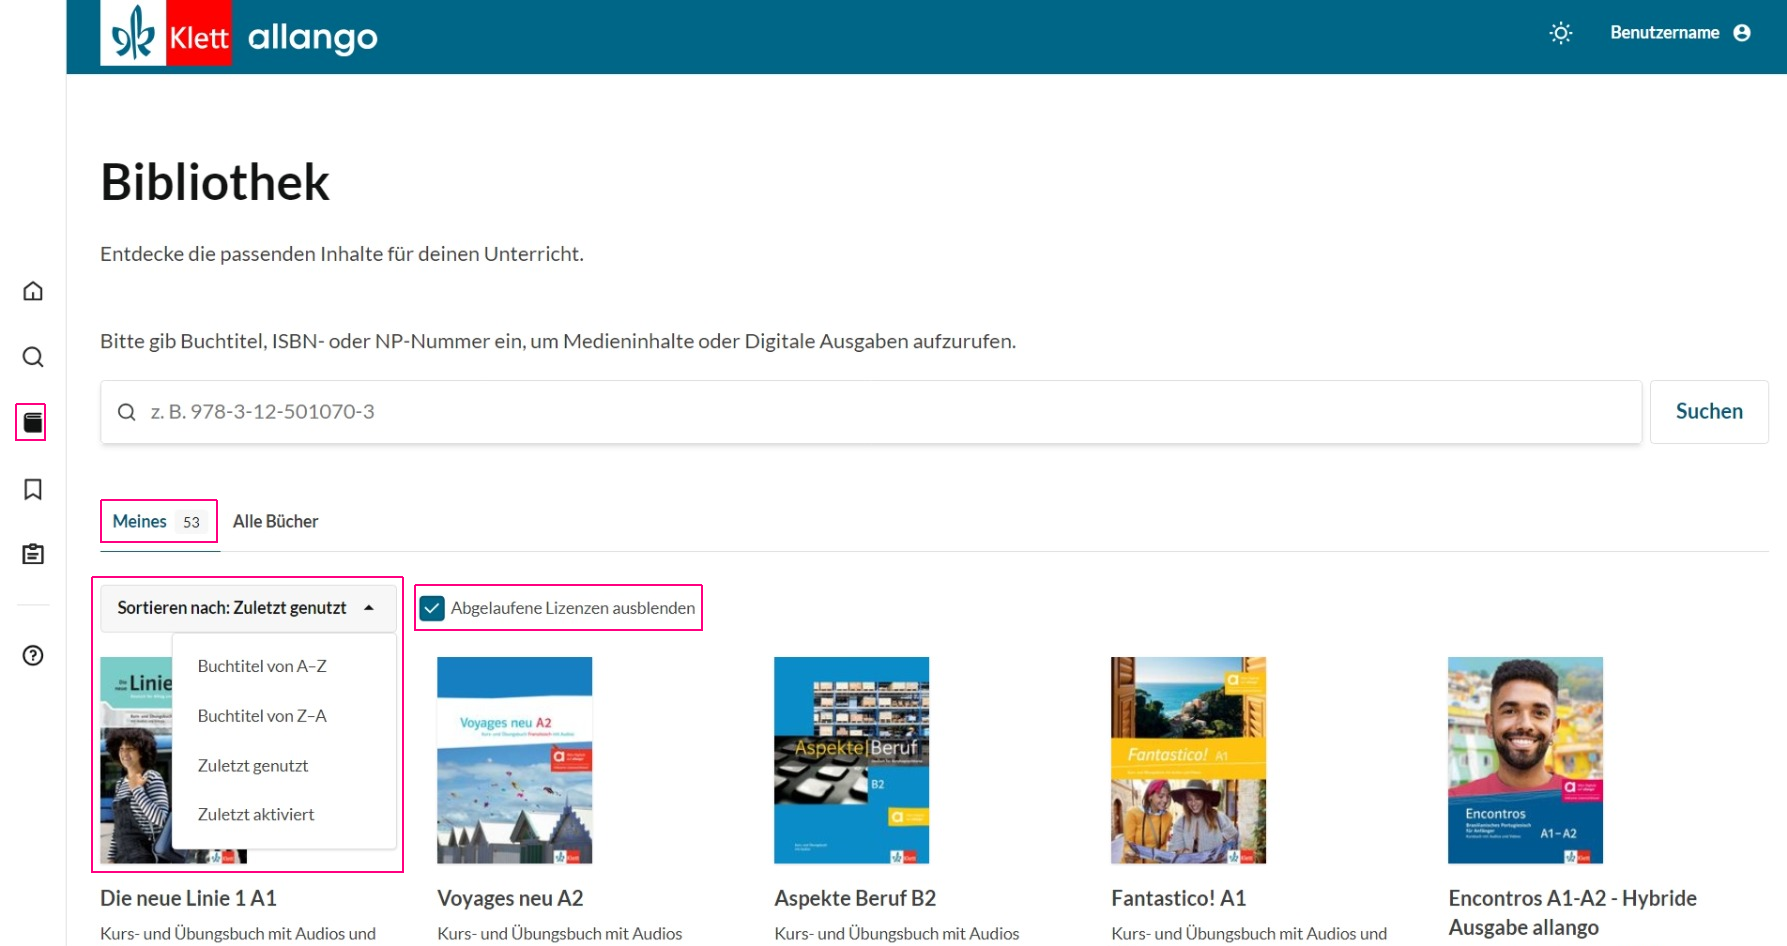This screenshot has width=1787, height=946.
Task: Open the 'Aspekte Beruf B2' title link
Action: (855, 898)
